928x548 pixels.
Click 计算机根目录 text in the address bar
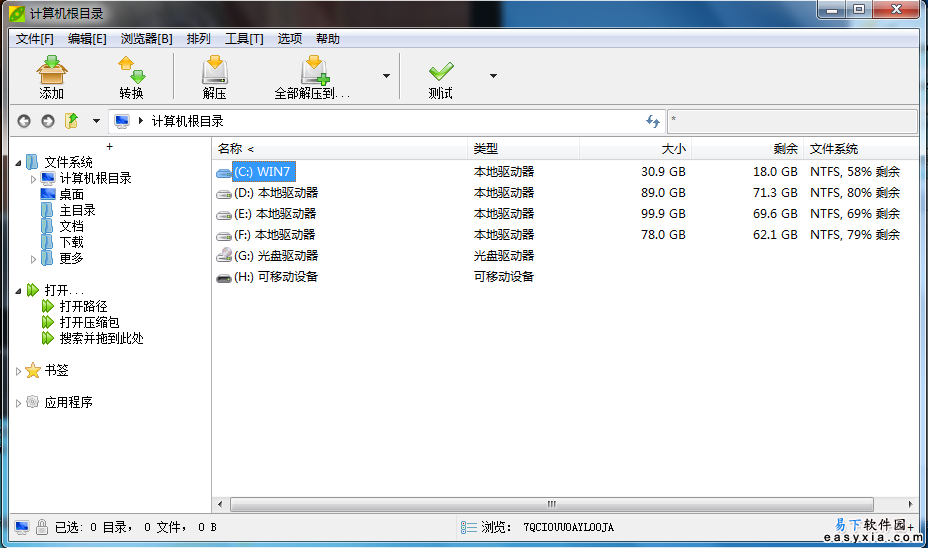[x=188, y=121]
